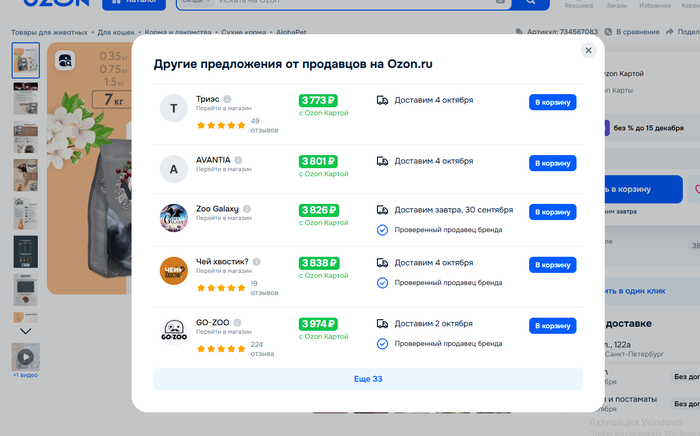700x436 pixels.
Task: Click the info icon beside Чей хвостик?
Action: click(x=256, y=262)
